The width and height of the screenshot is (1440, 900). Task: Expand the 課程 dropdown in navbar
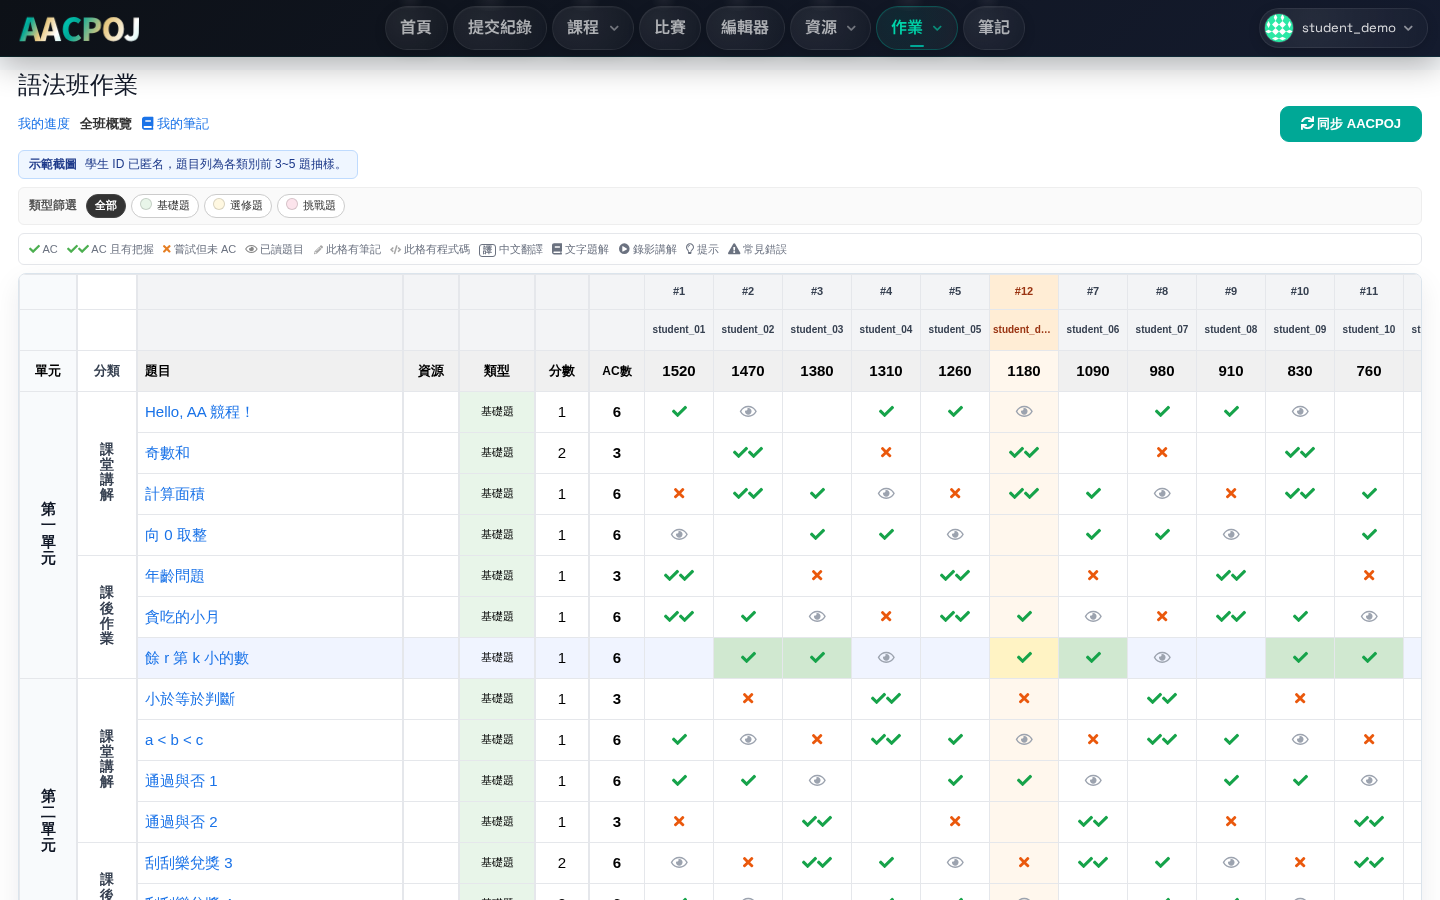coord(593,28)
